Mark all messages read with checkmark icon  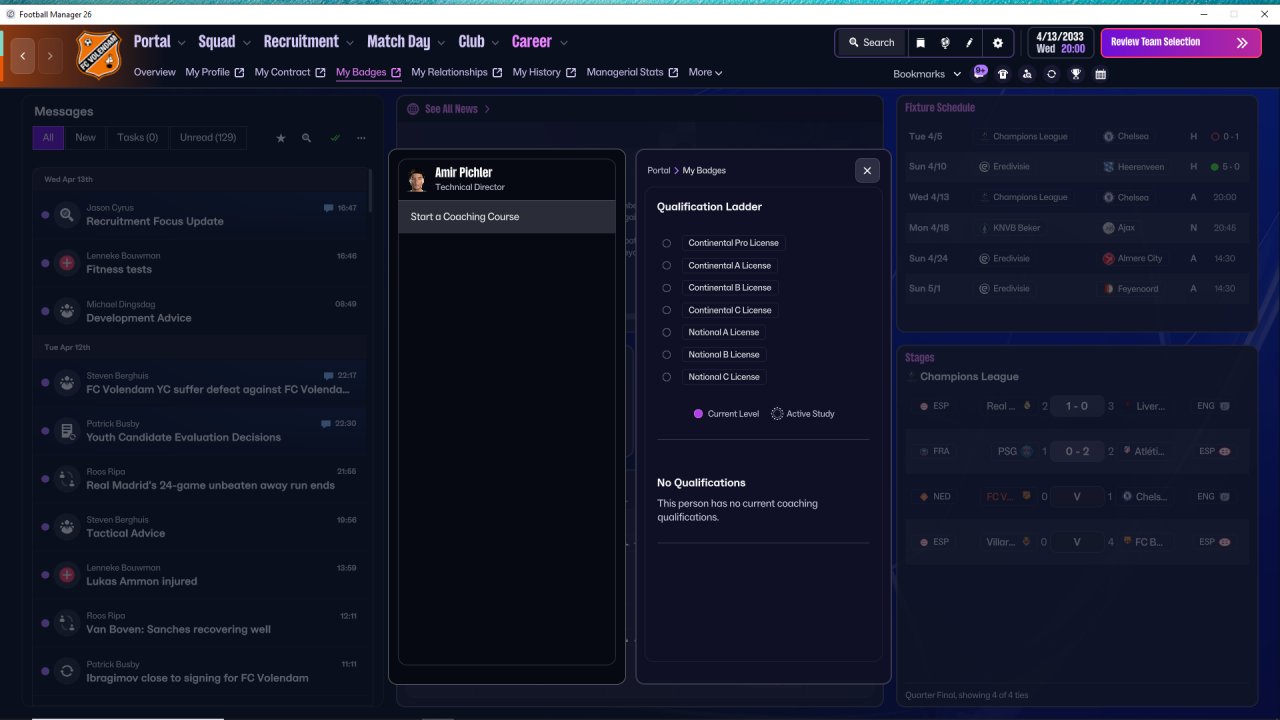point(335,138)
